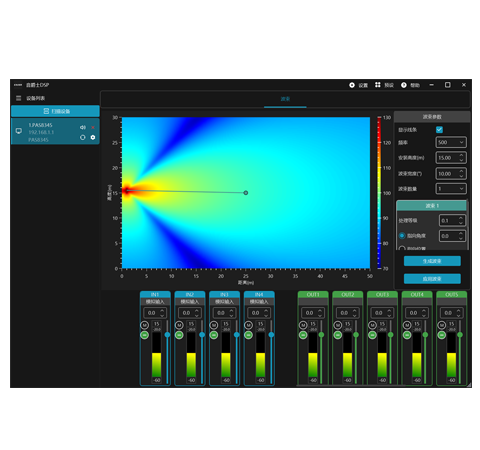This screenshot has width=480, height=450.
Task: Click the speaker icon on the PAS8345 device
Action: tap(83, 127)
